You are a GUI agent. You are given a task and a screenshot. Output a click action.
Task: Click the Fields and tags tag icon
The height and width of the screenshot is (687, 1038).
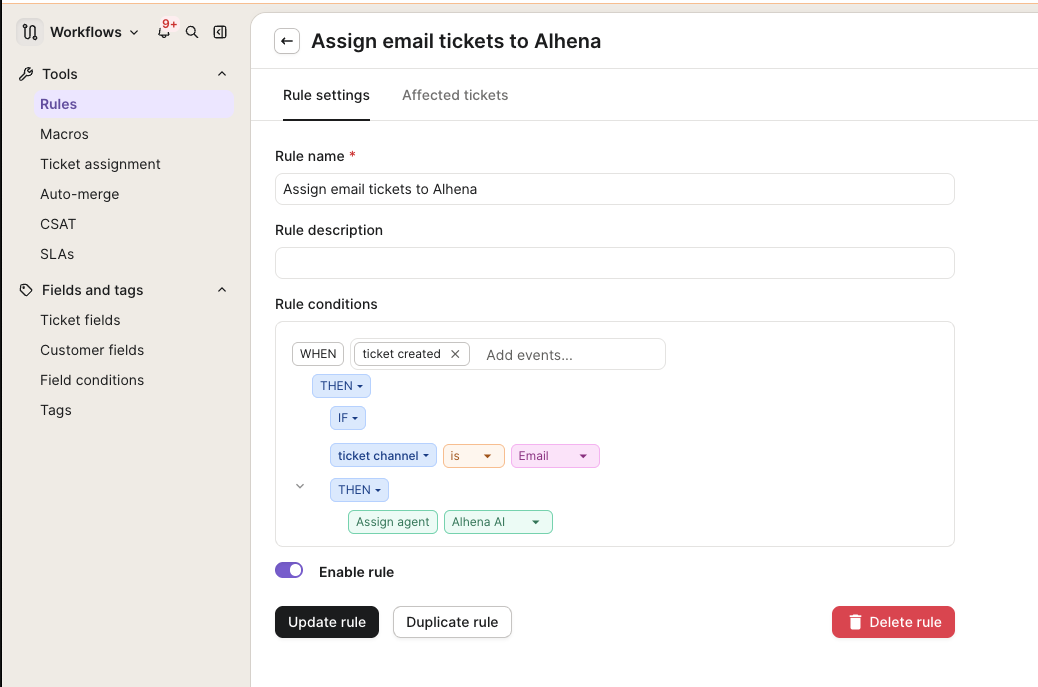tap(26, 290)
